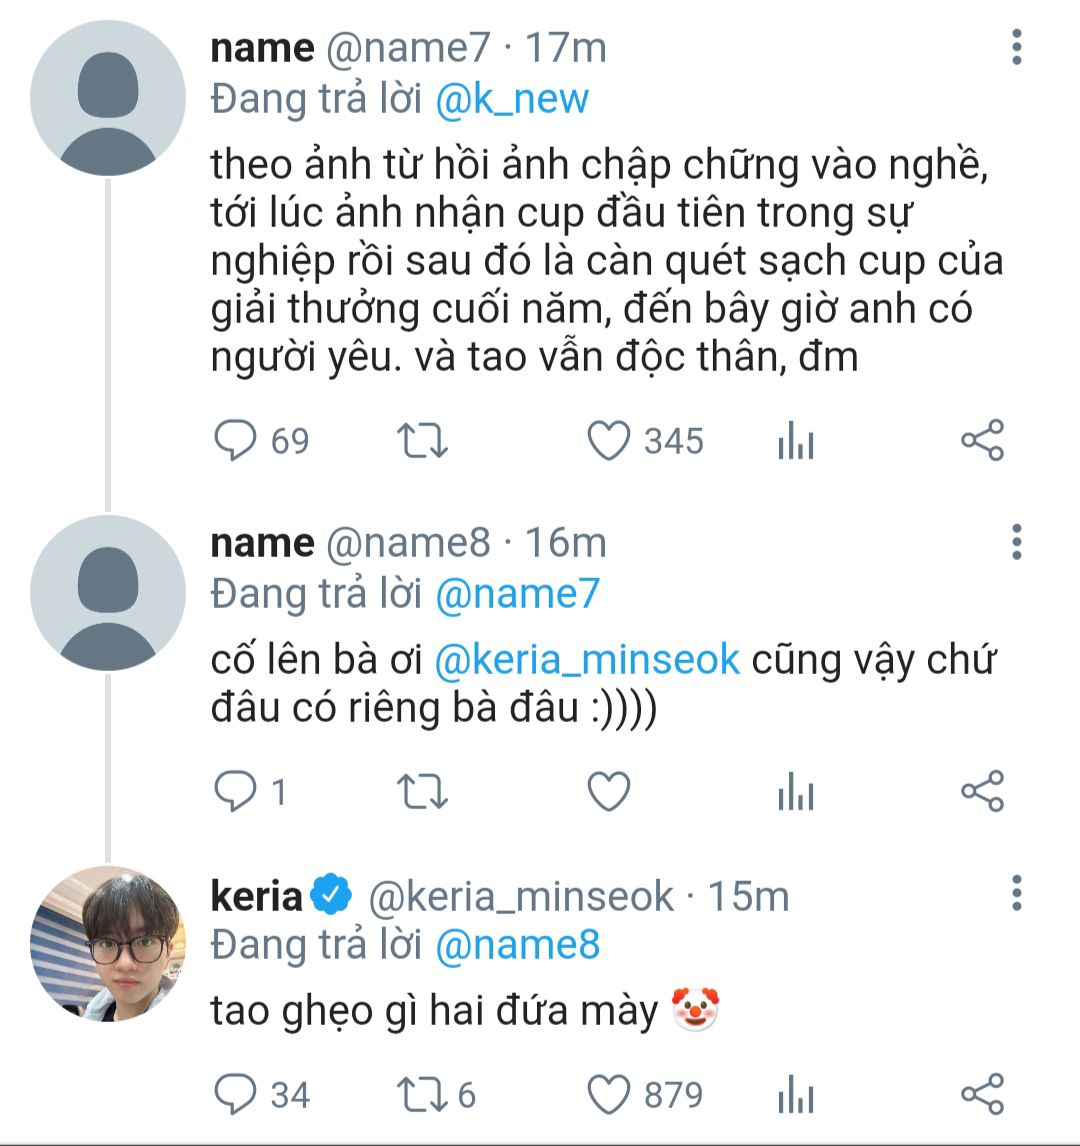Reply to the @name8 tweet
The height and width of the screenshot is (1146, 1080).
(x=236, y=792)
